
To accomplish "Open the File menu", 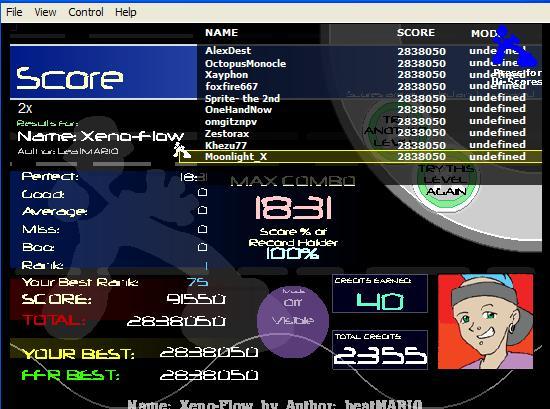I will [x=14, y=12].
